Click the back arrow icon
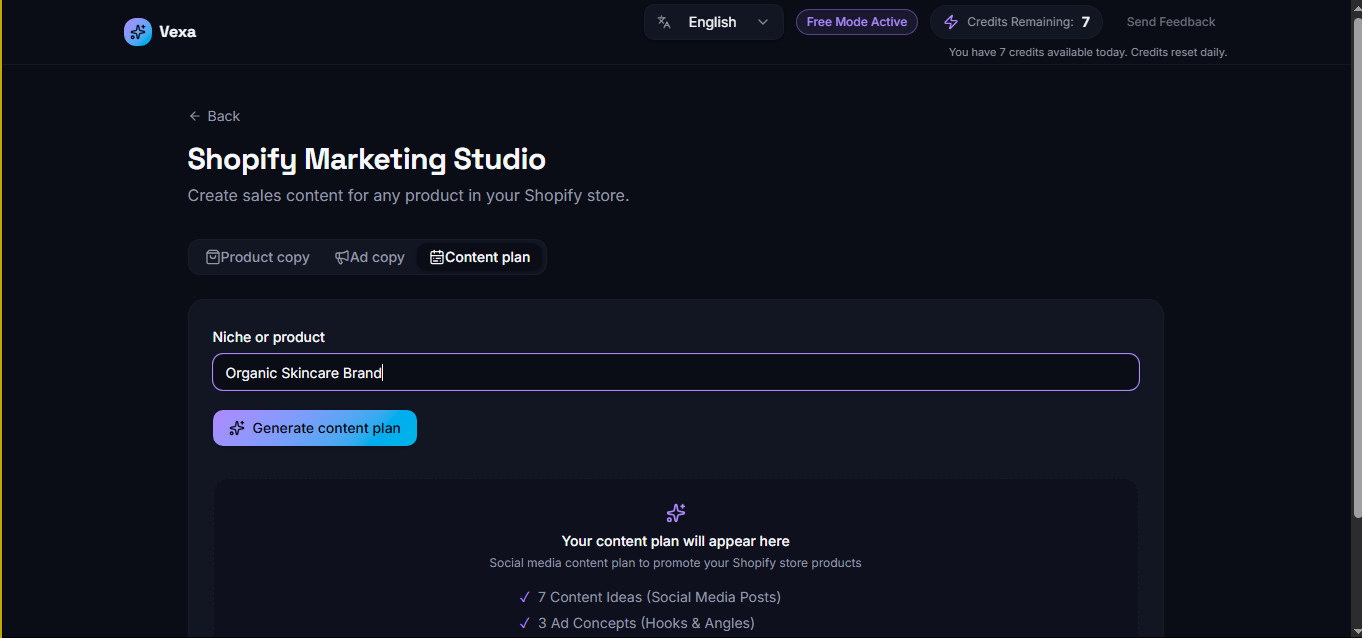Screen dimensions: 1362x638 (x=195, y=116)
